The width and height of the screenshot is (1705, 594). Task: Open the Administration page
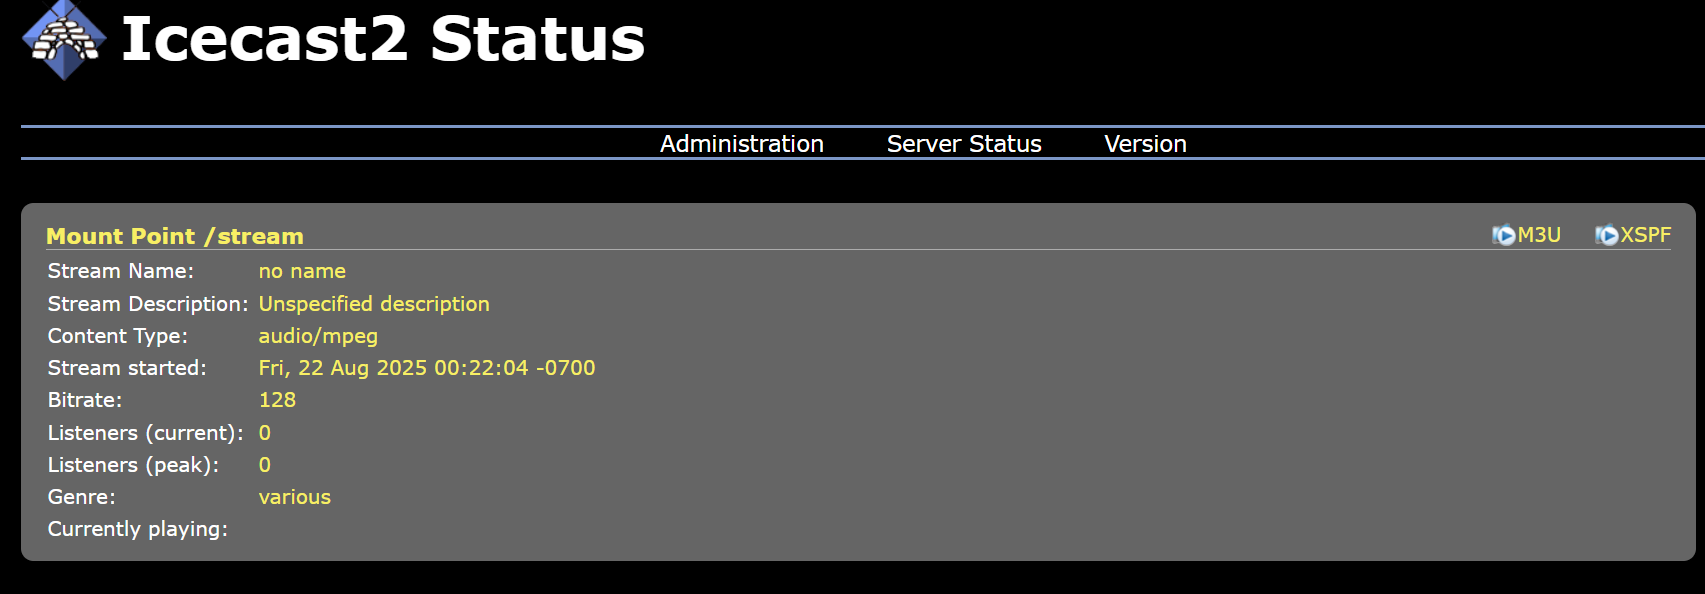pyautogui.click(x=741, y=144)
